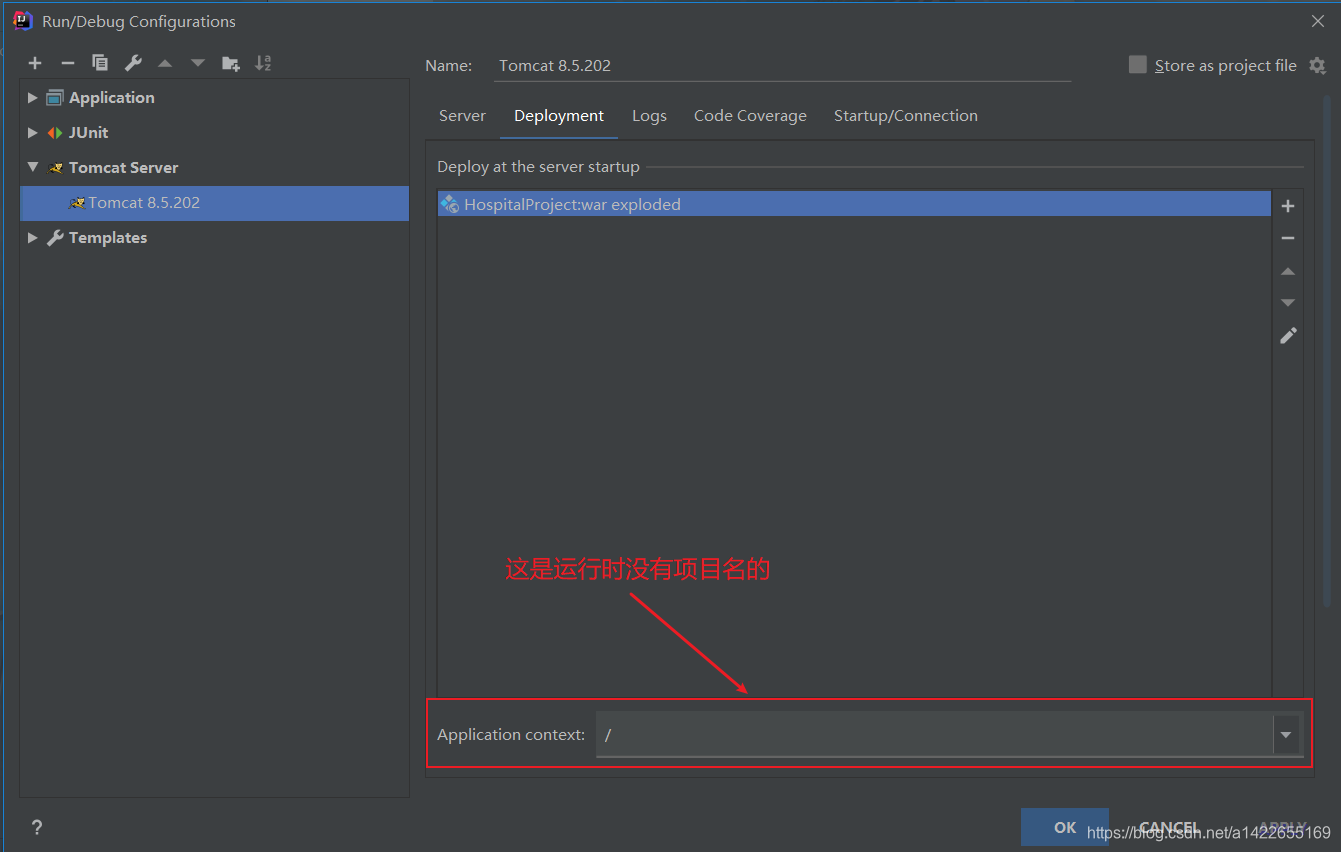Click the Application context text field
This screenshot has height=852, width=1341.
pos(934,735)
